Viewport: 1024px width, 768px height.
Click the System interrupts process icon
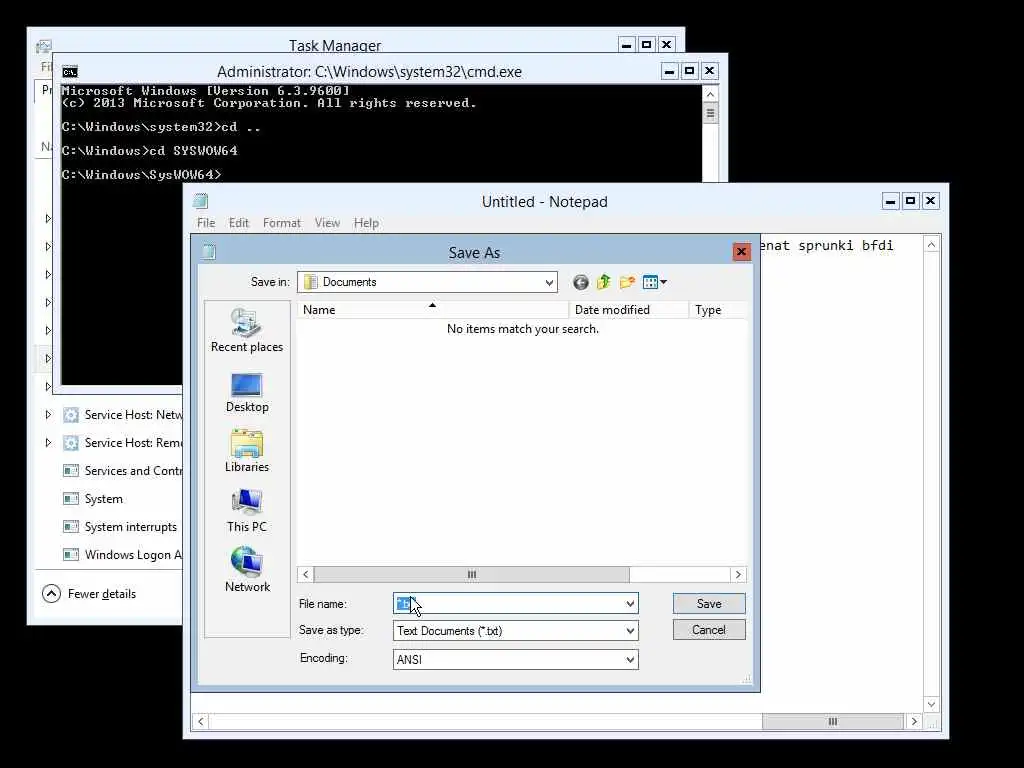tap(71, 527)
